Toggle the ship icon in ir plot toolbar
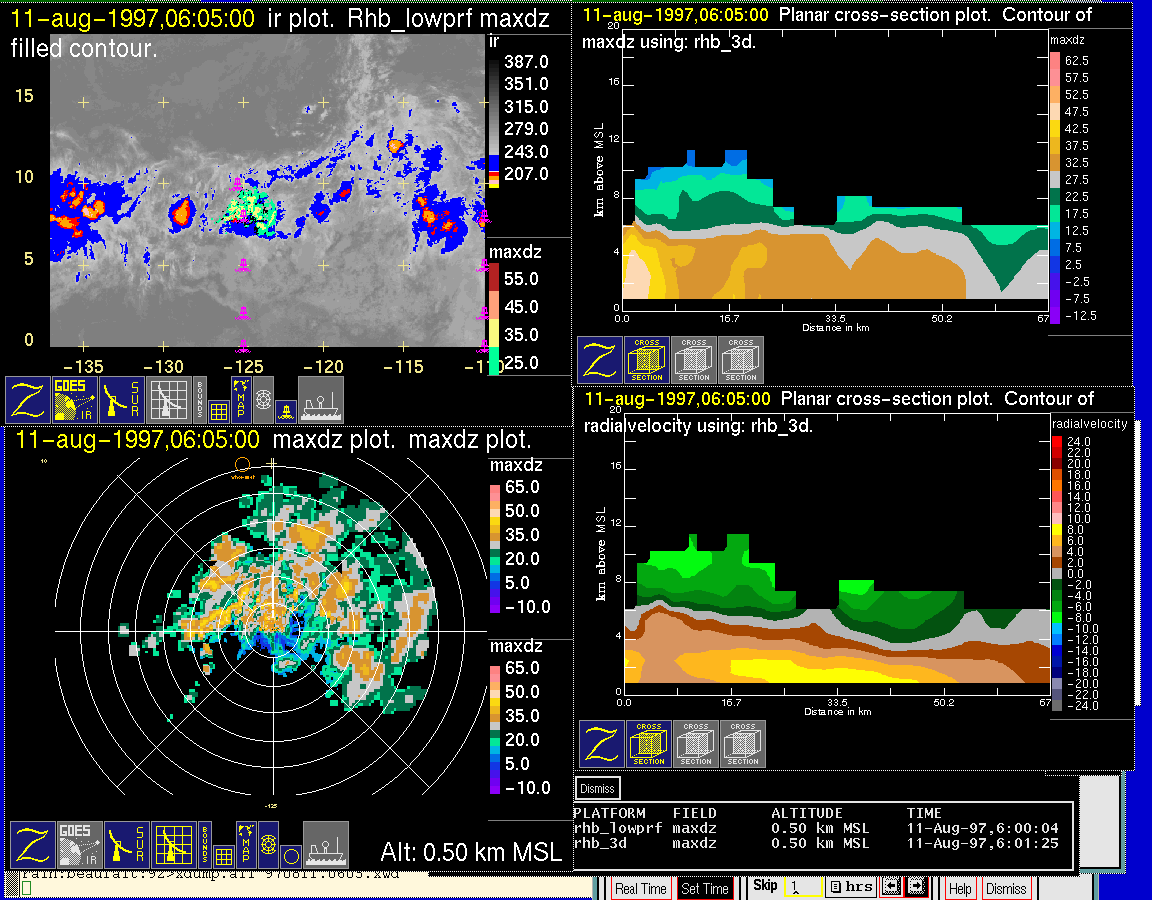The width and height of the screenshot is (1152, 900). [321, 400]
